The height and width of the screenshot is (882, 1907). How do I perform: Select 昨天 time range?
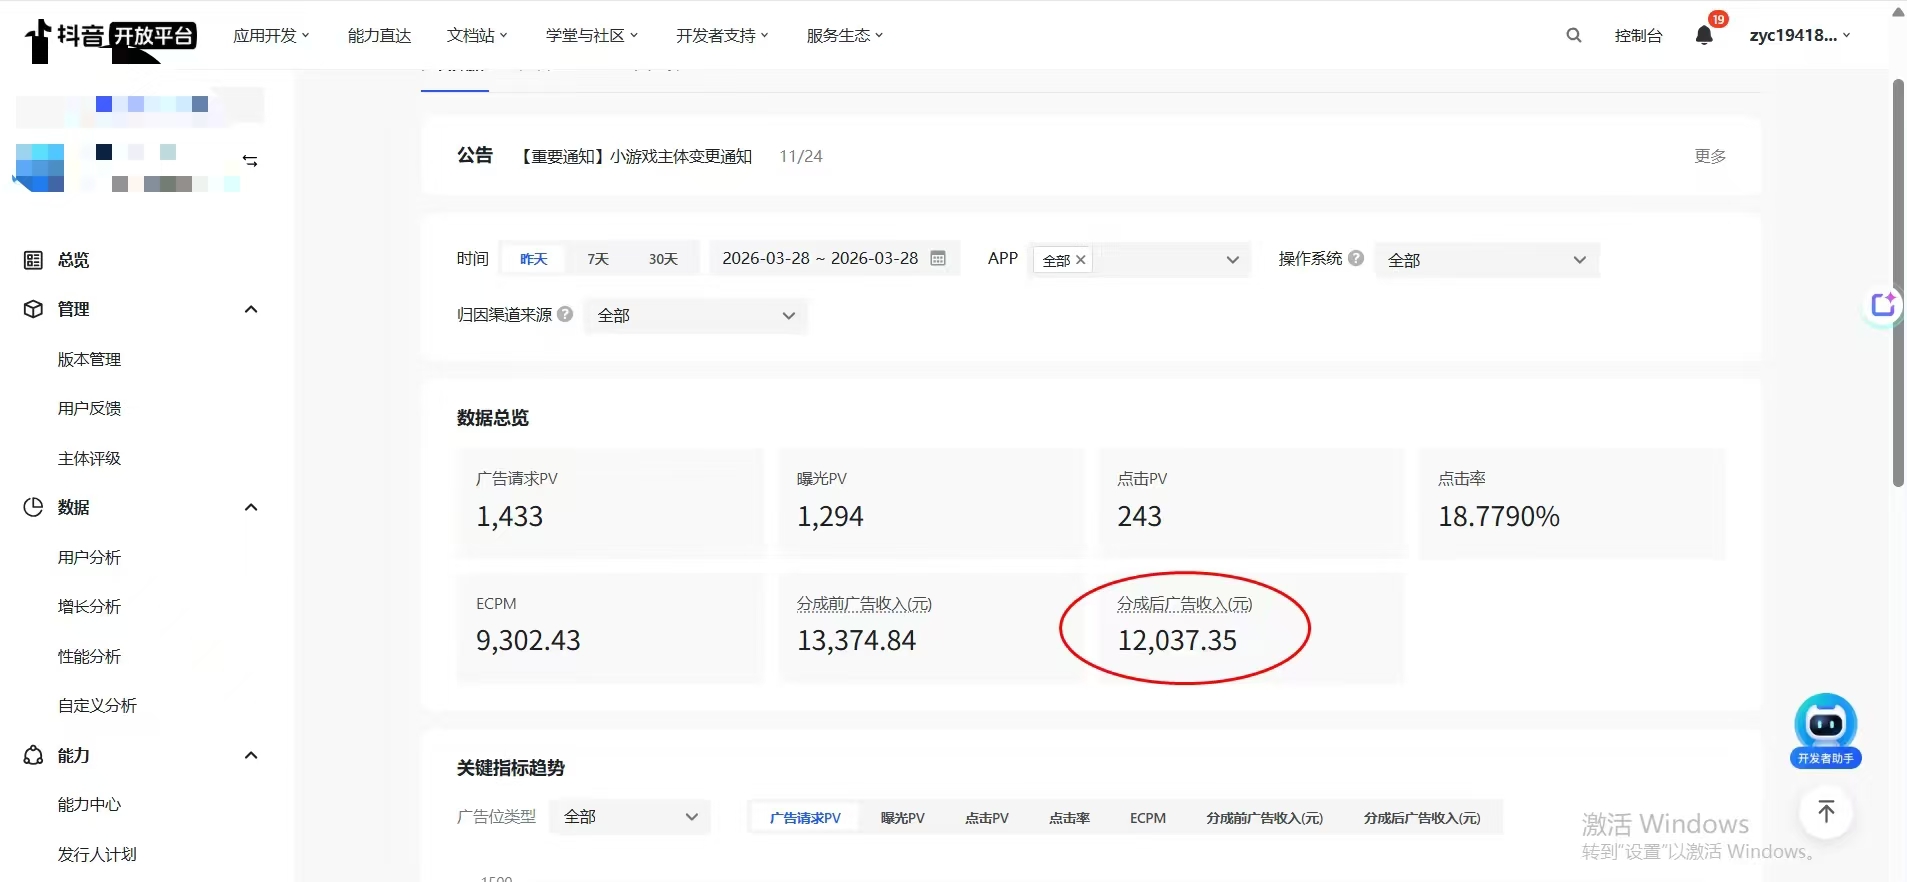pos(534,259)
